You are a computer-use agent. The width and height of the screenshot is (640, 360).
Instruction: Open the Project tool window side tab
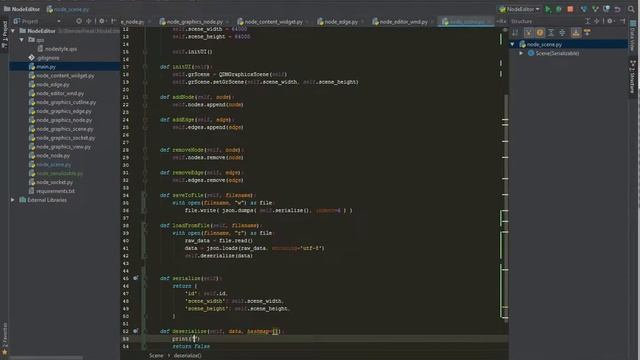4,34
